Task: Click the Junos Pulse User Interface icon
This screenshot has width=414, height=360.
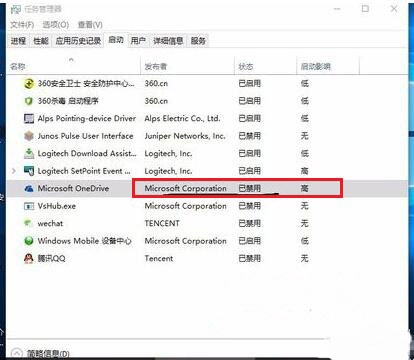Action: point(29,136)
